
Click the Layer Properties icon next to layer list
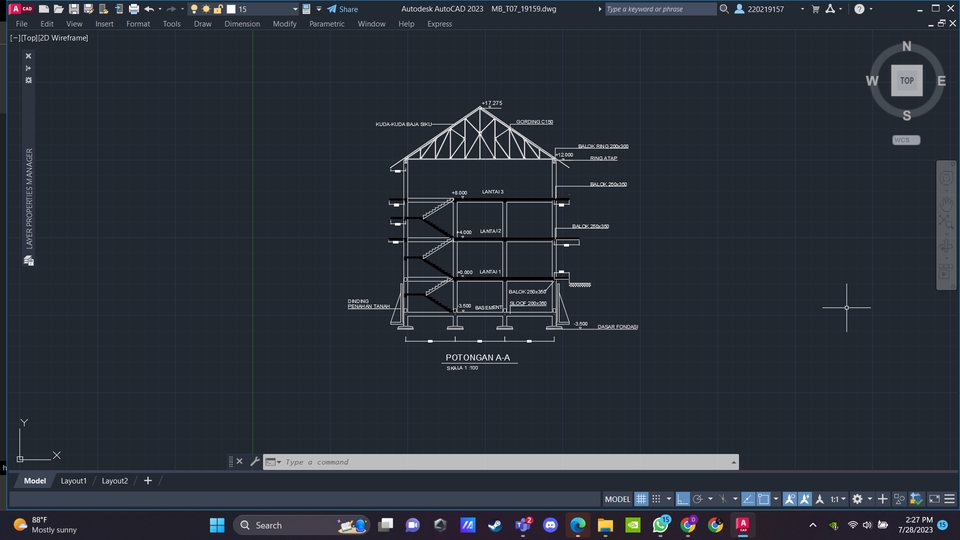tap(306, 9)
